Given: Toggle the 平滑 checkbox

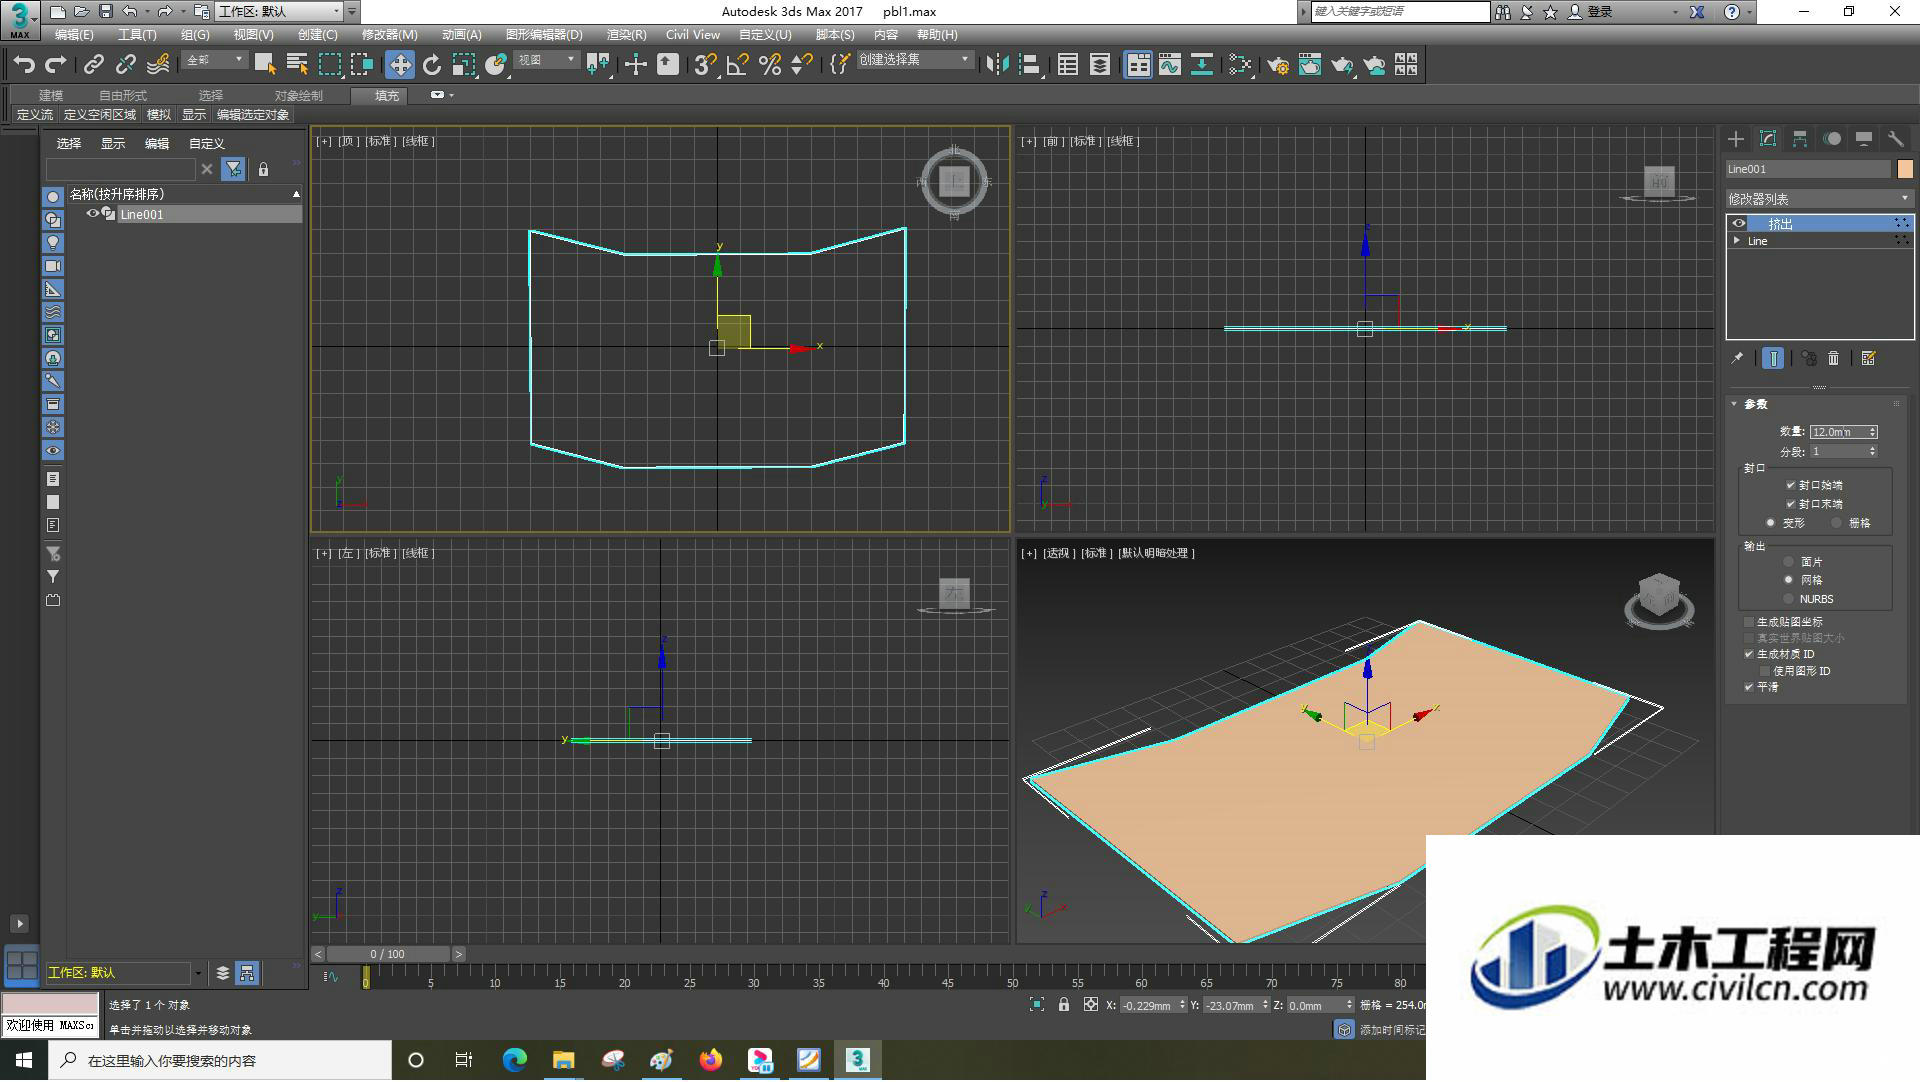Looking at the screenshot, I should [x=1749, y=687].
